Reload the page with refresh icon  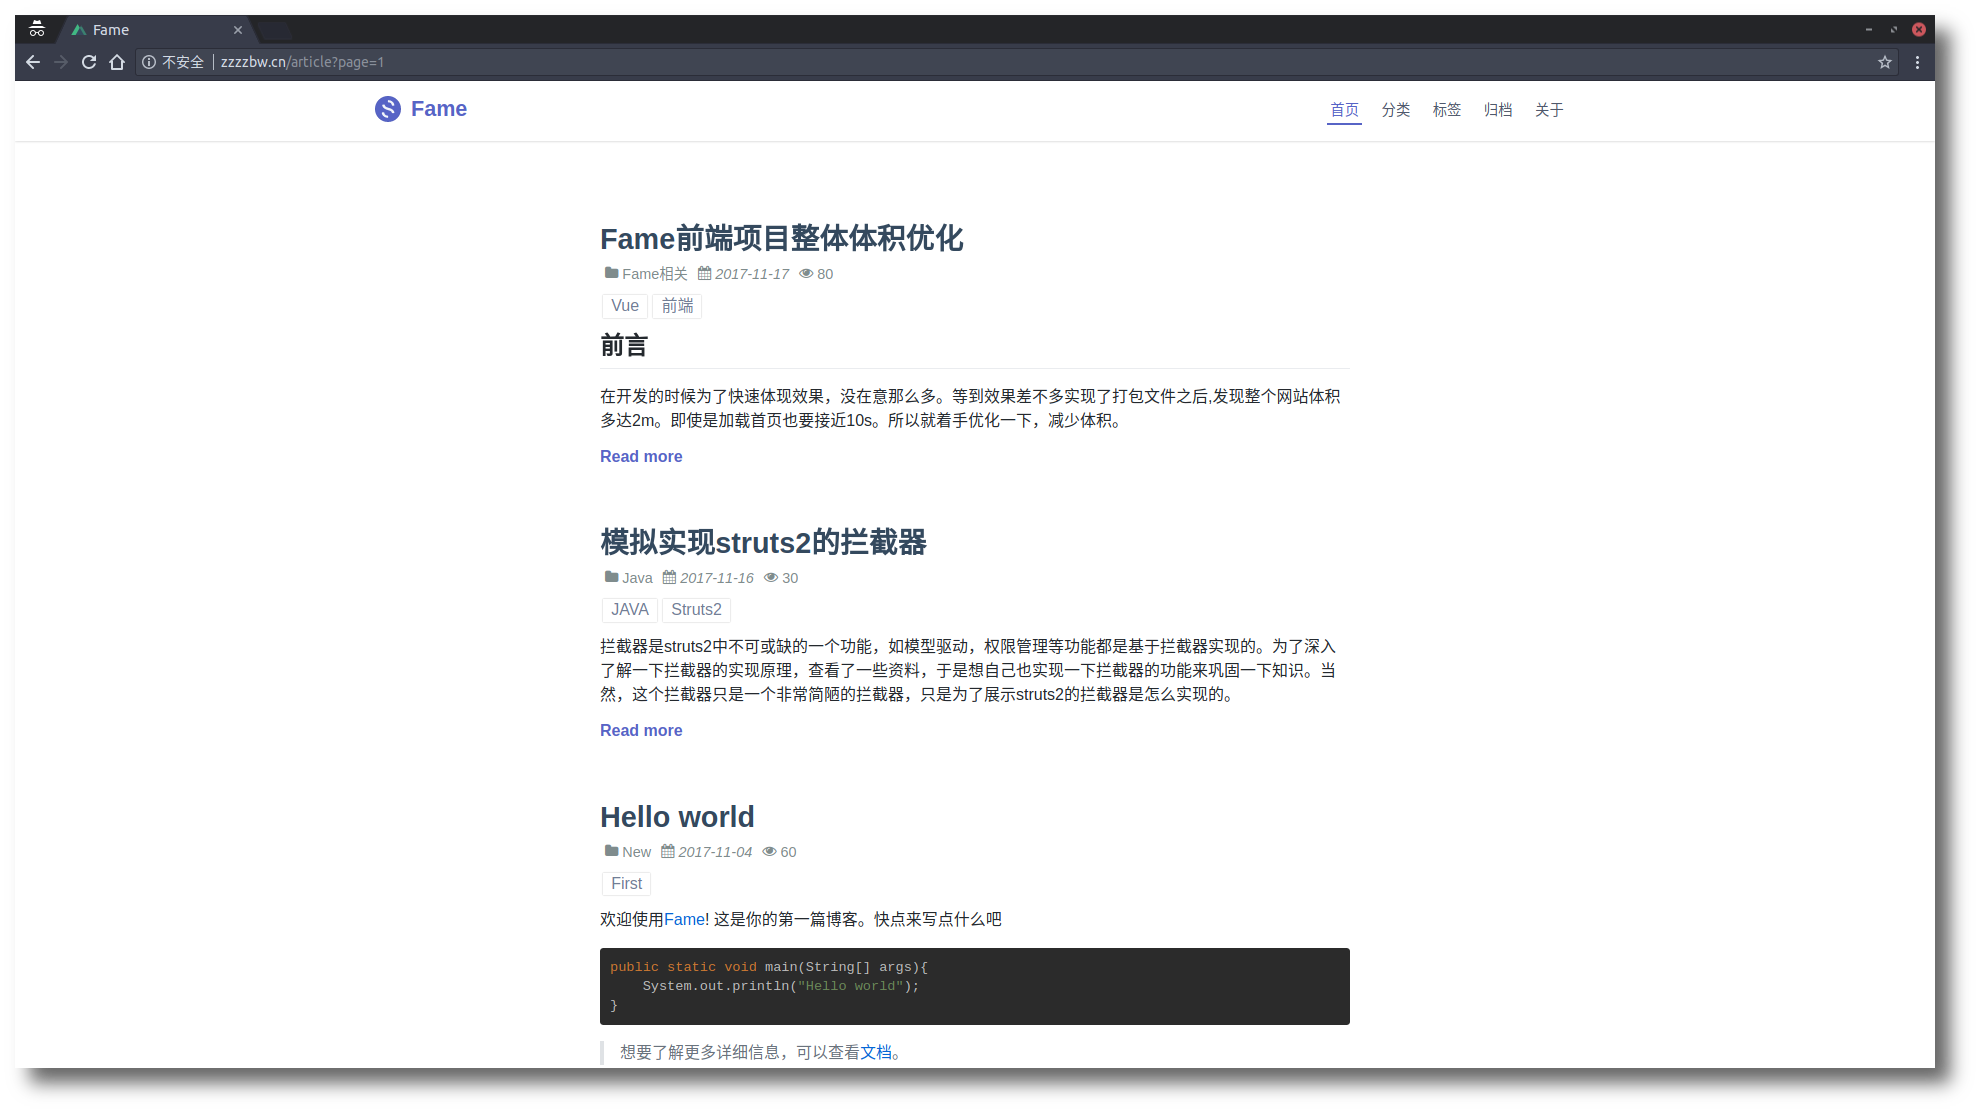(89, 62)
